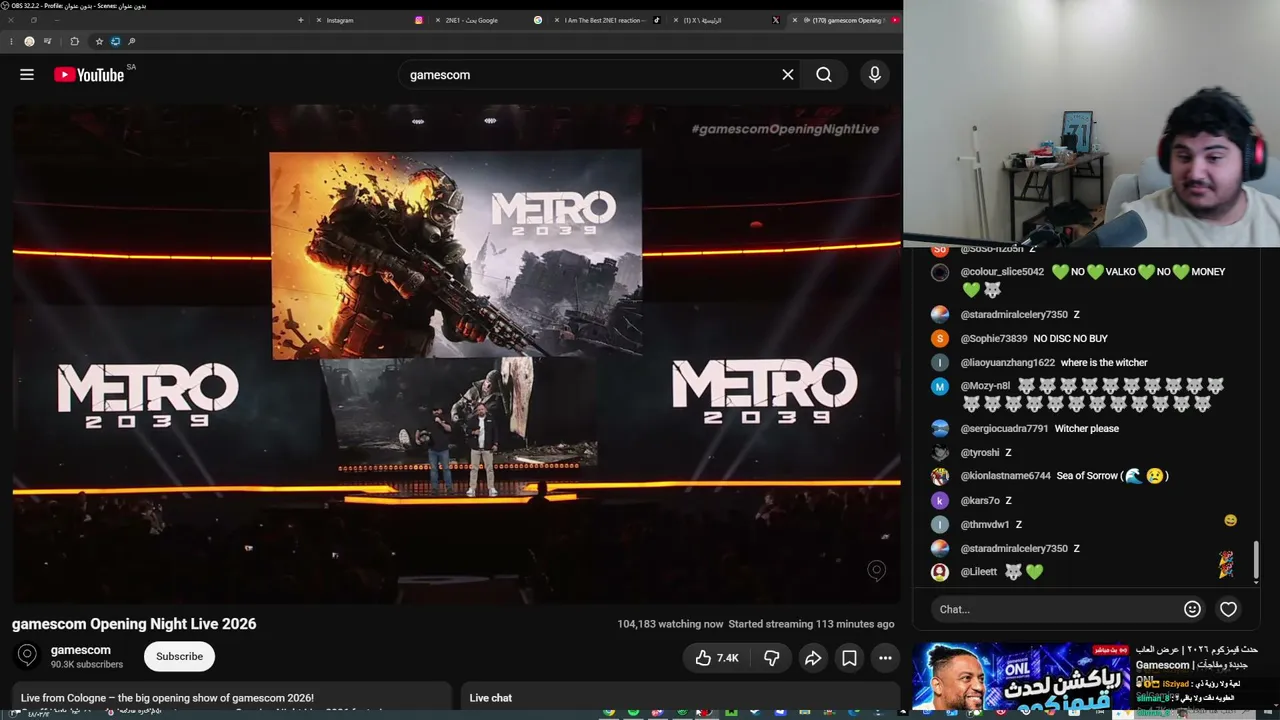Image resolution: width=1280 pixels, height=720 pixels.
Task: Run search with the magnifier button
Action: coord(824,75)
